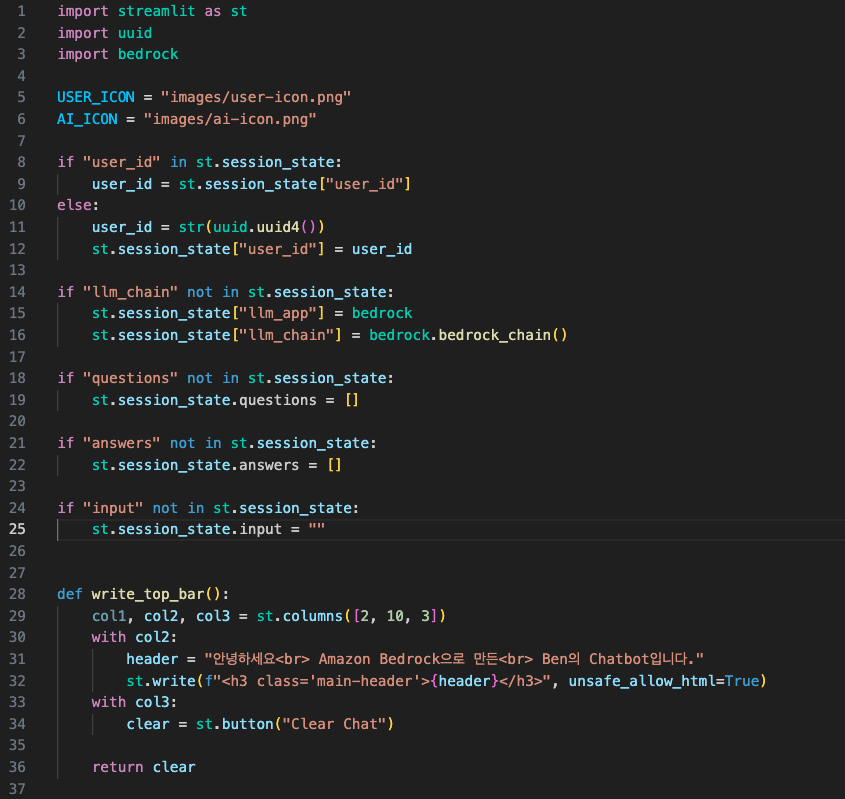Click "input" string on line 24

113,508
